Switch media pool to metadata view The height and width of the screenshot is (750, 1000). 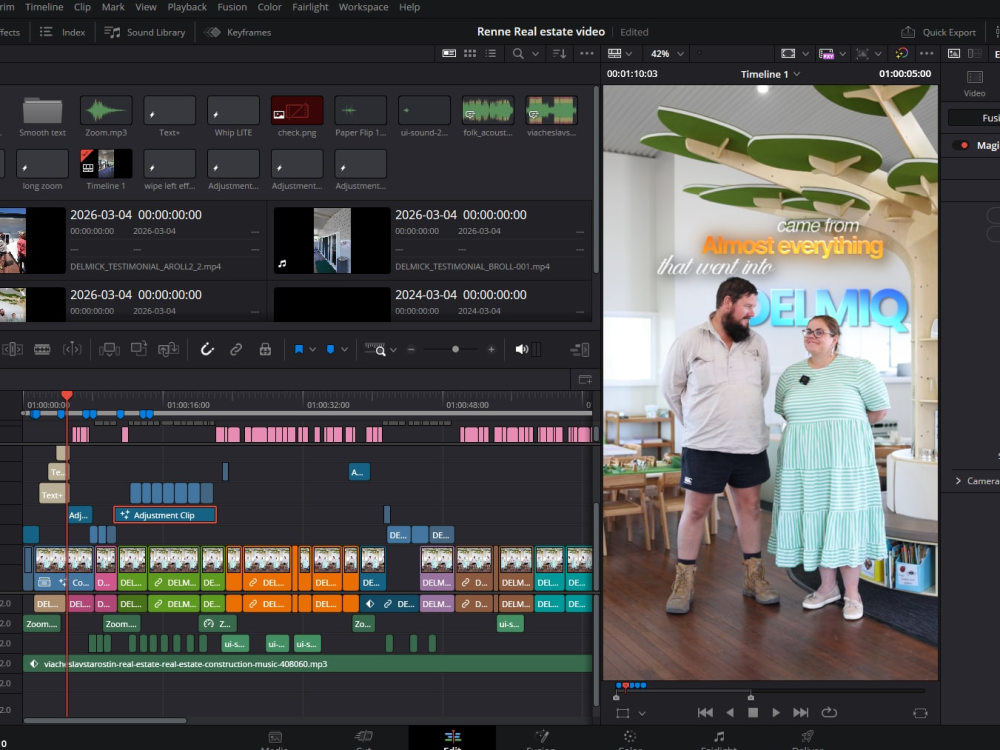449,54
